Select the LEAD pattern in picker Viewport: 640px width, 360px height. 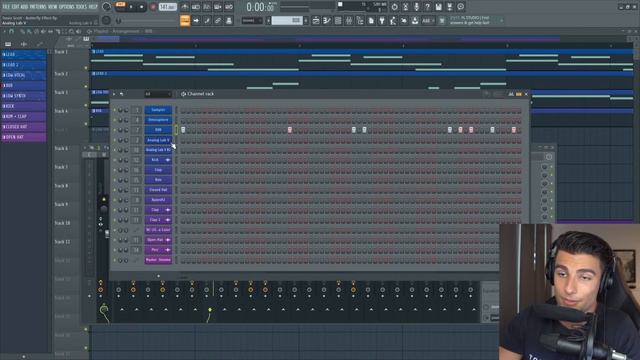pos(24,54)
